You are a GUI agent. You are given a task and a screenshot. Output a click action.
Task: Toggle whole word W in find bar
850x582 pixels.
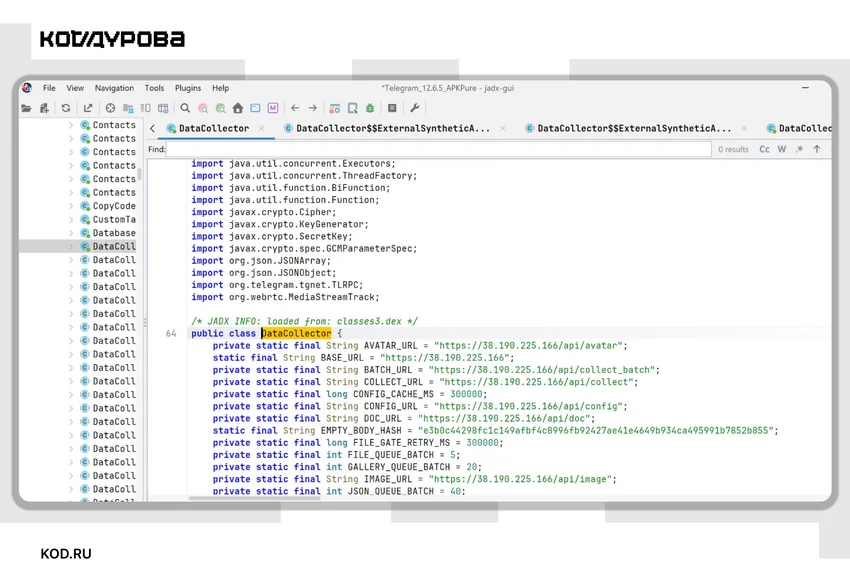click(782, 149)
